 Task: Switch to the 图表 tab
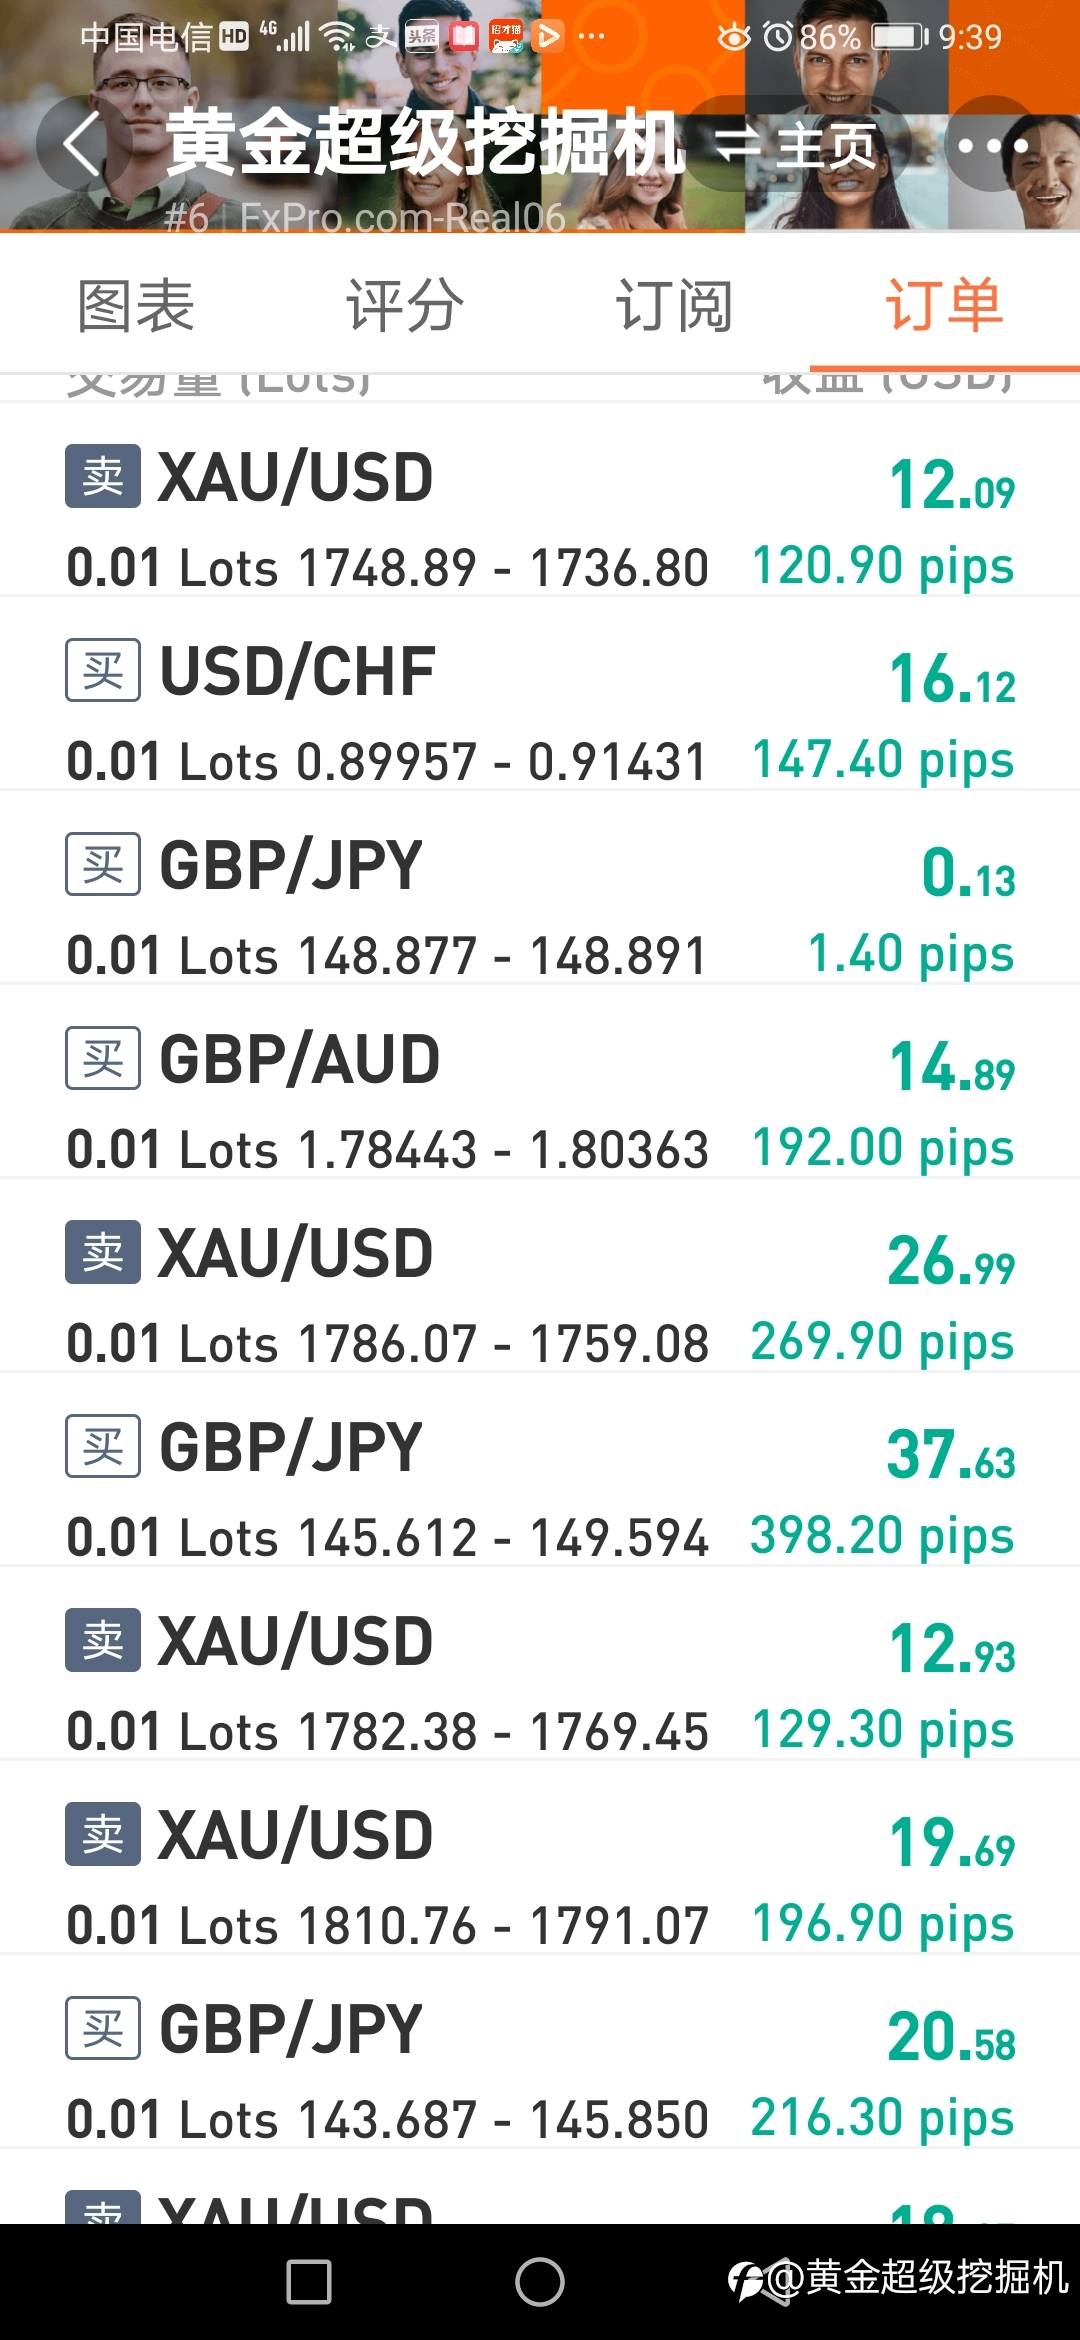point(136,306)
